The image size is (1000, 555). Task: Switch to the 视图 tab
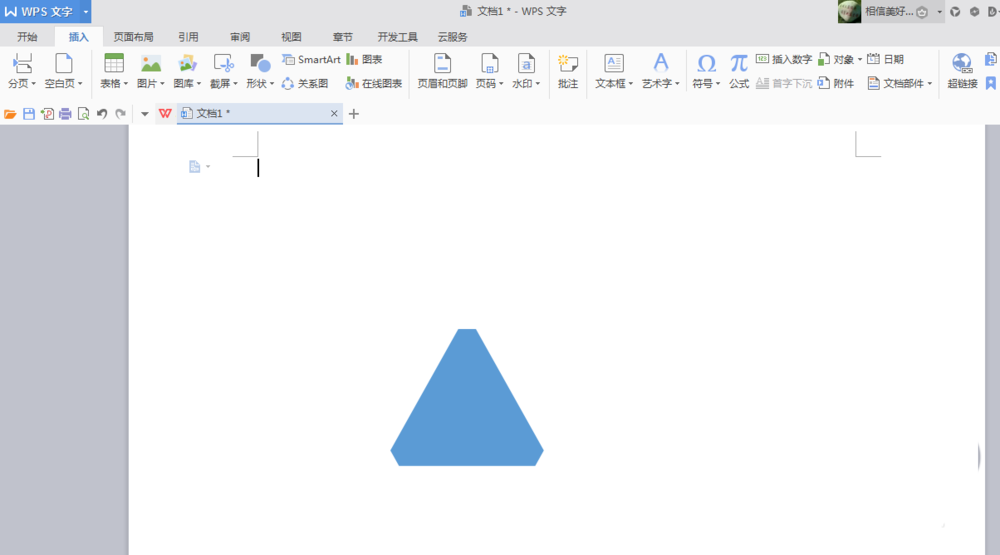coord(291,37)
